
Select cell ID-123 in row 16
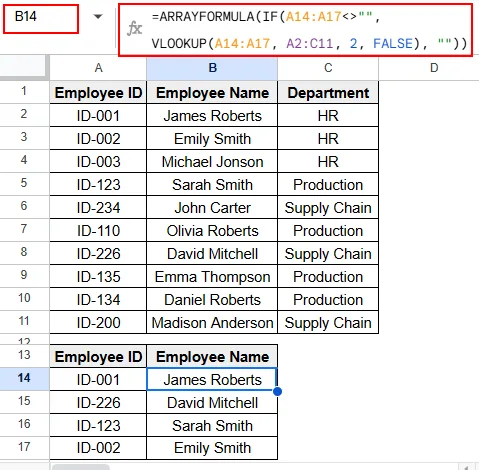pyautogui.click(x=98, y=425)
